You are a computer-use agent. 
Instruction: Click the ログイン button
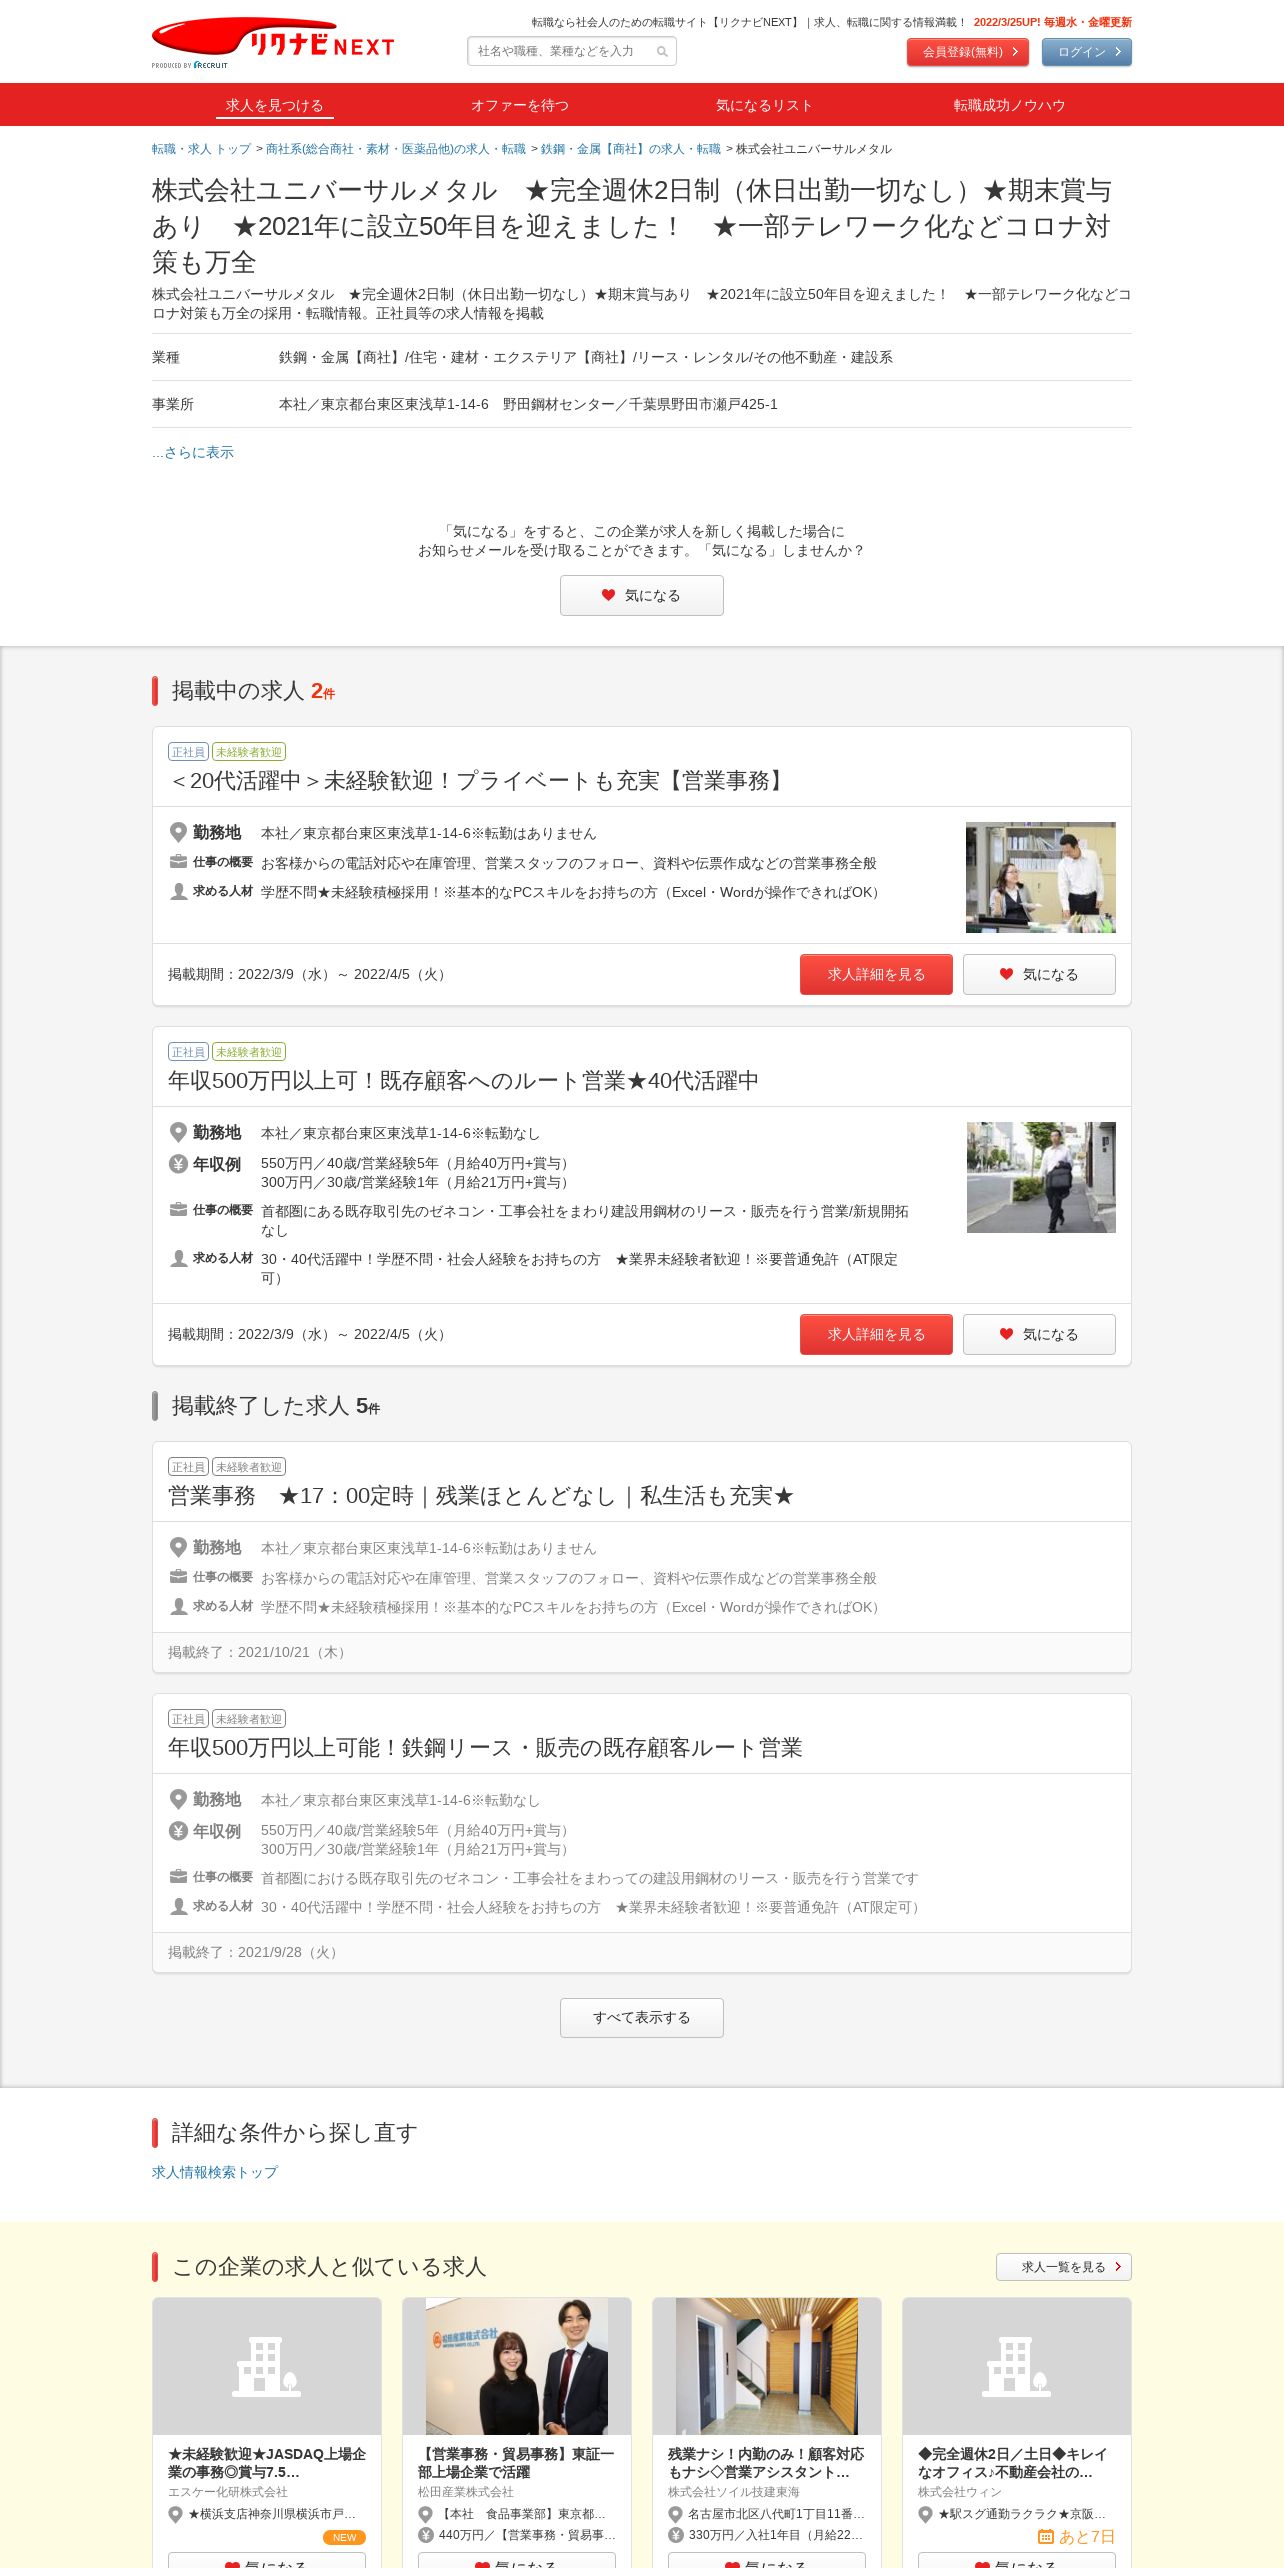coord(1086,52)
